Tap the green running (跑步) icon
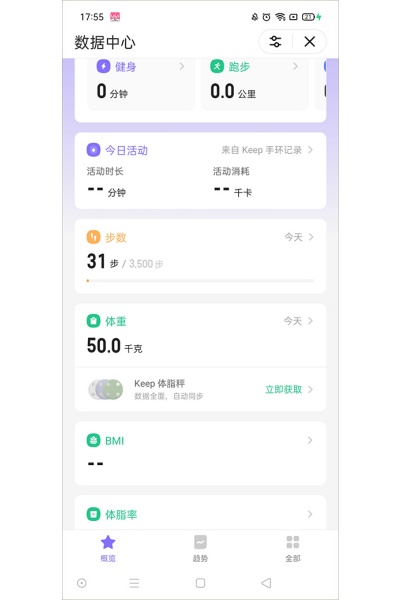The width and height of the screenshot is (400, 600). [217, 66]
